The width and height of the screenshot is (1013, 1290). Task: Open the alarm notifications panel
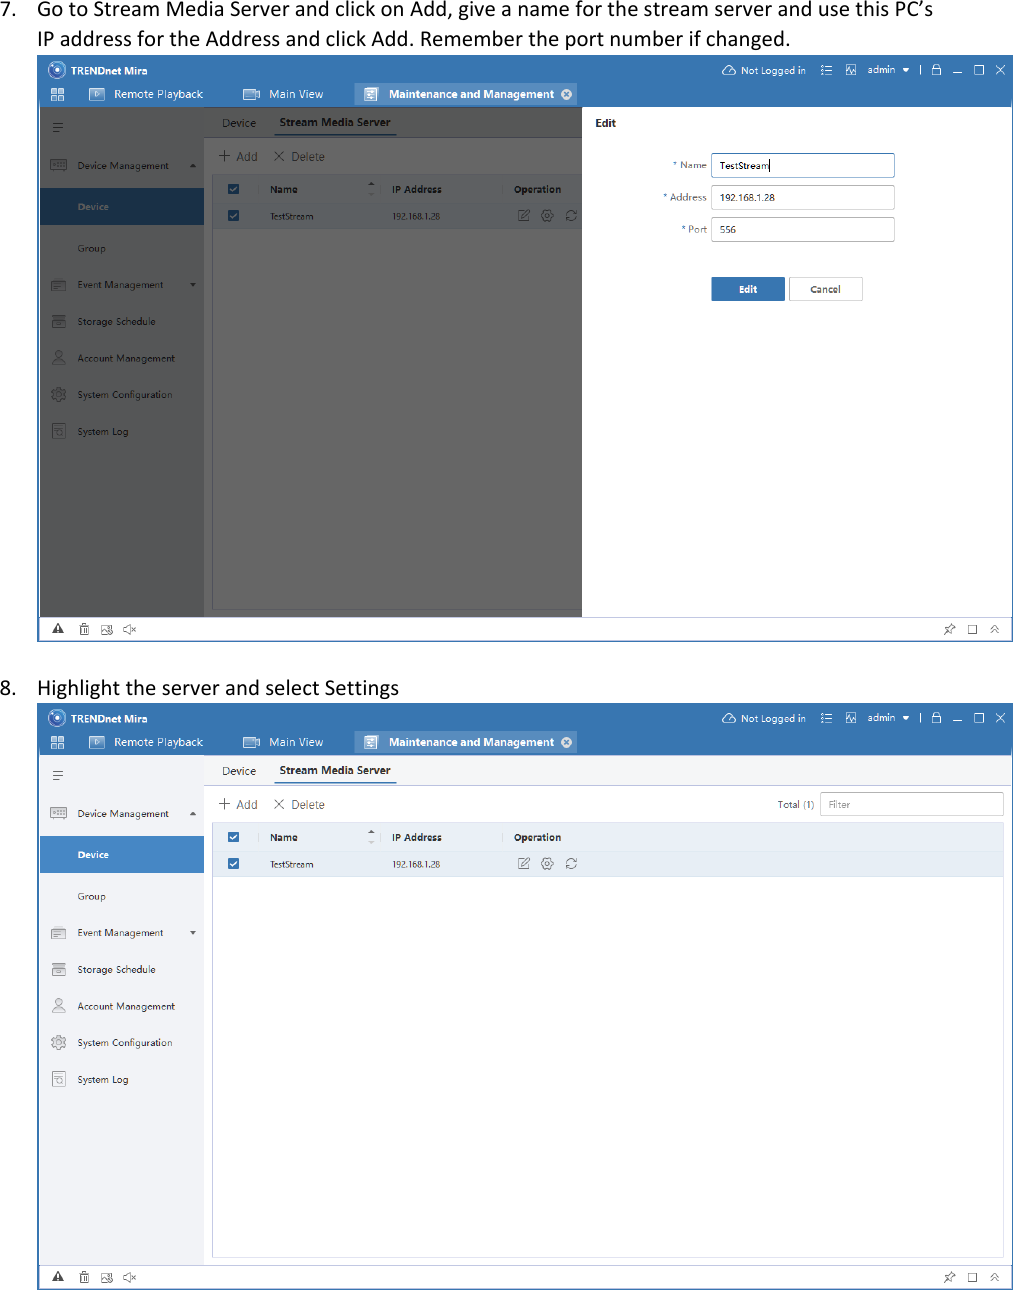(x=57, y=1276)
